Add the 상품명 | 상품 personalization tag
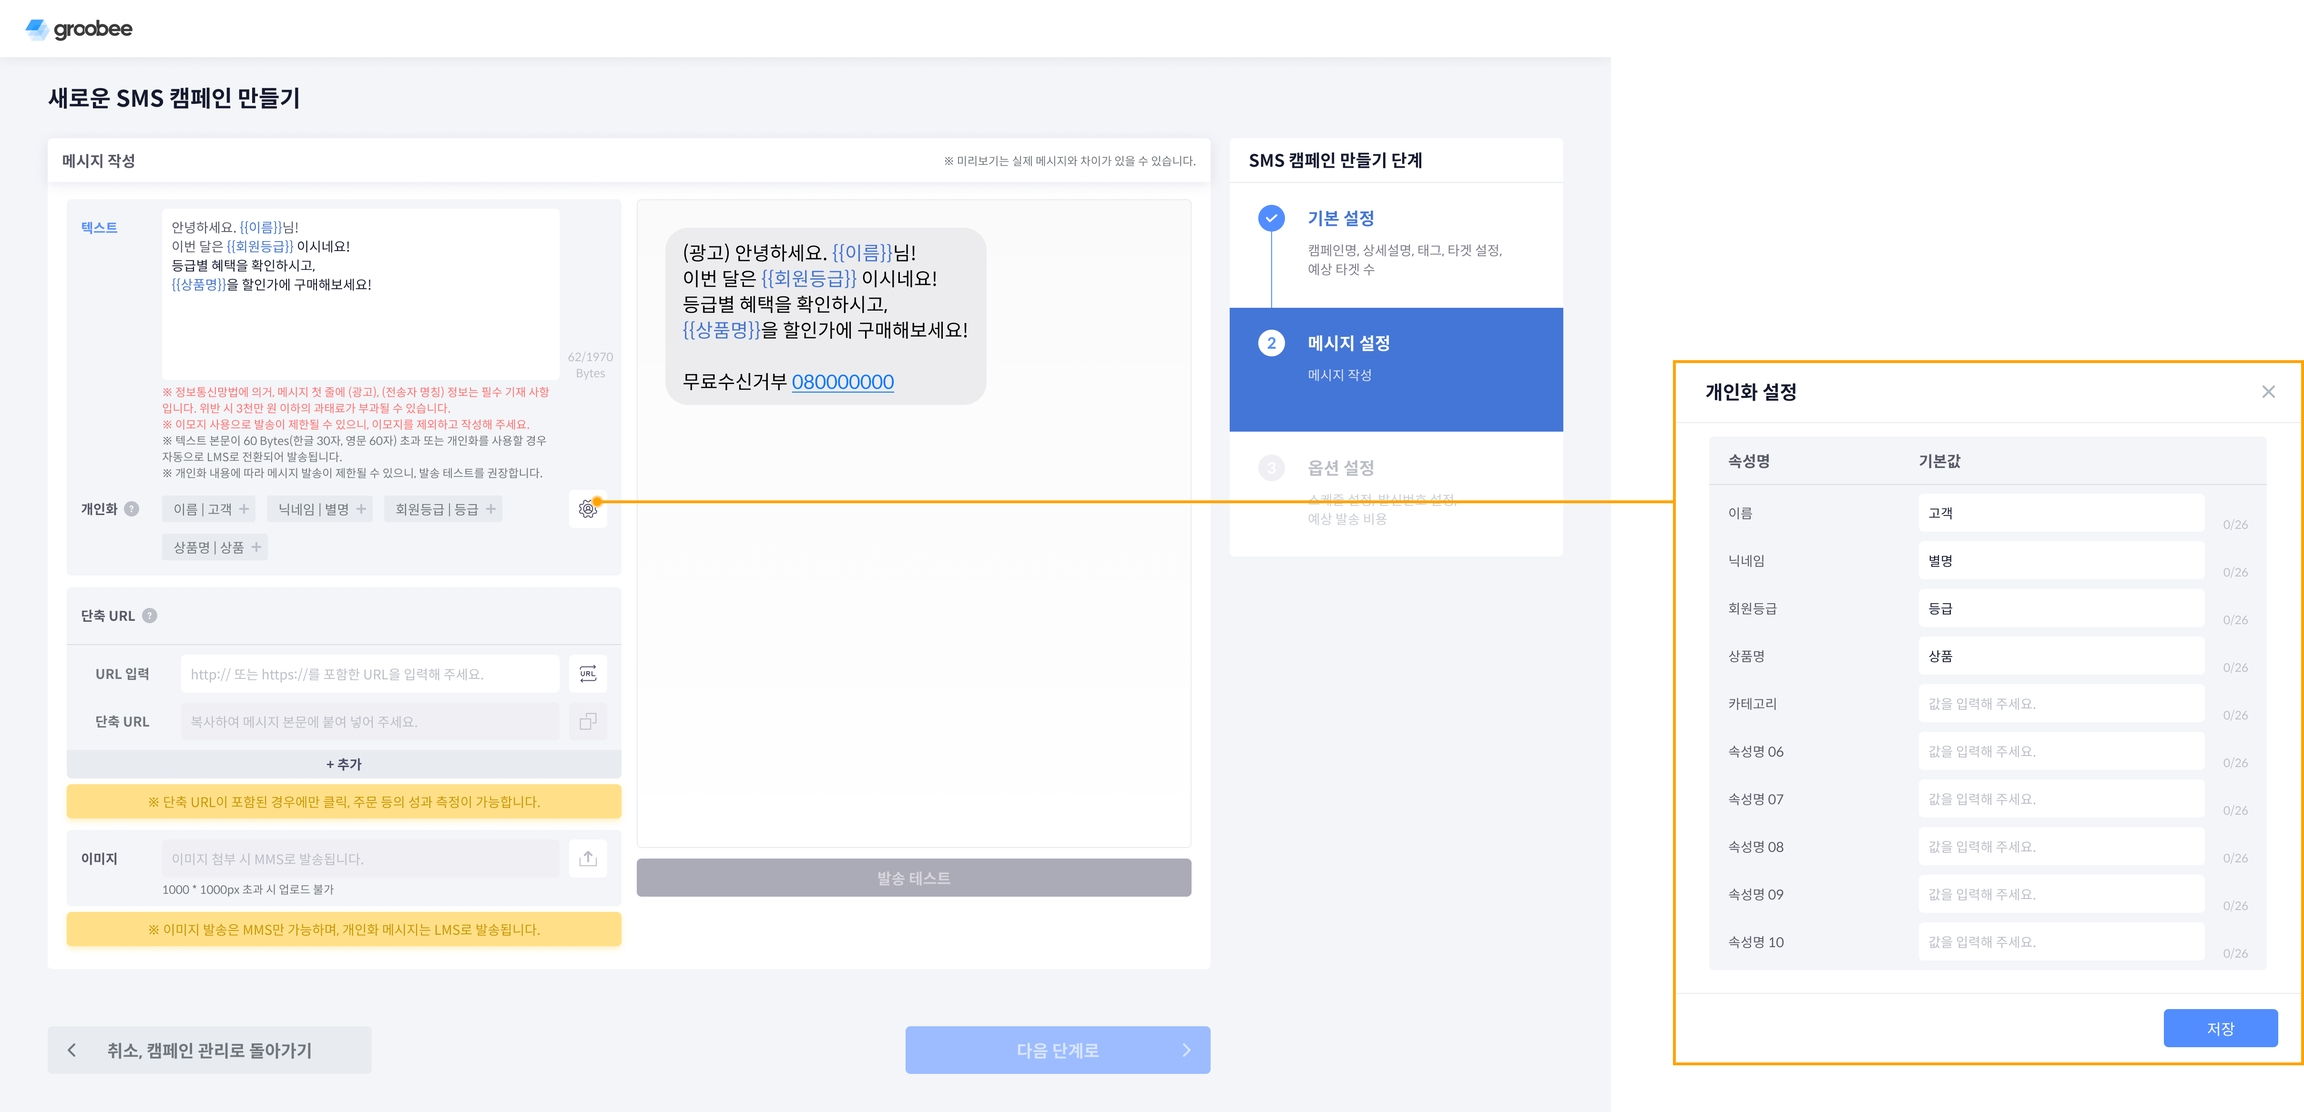Viewport: 2304px width, 1112px height. 216,547
